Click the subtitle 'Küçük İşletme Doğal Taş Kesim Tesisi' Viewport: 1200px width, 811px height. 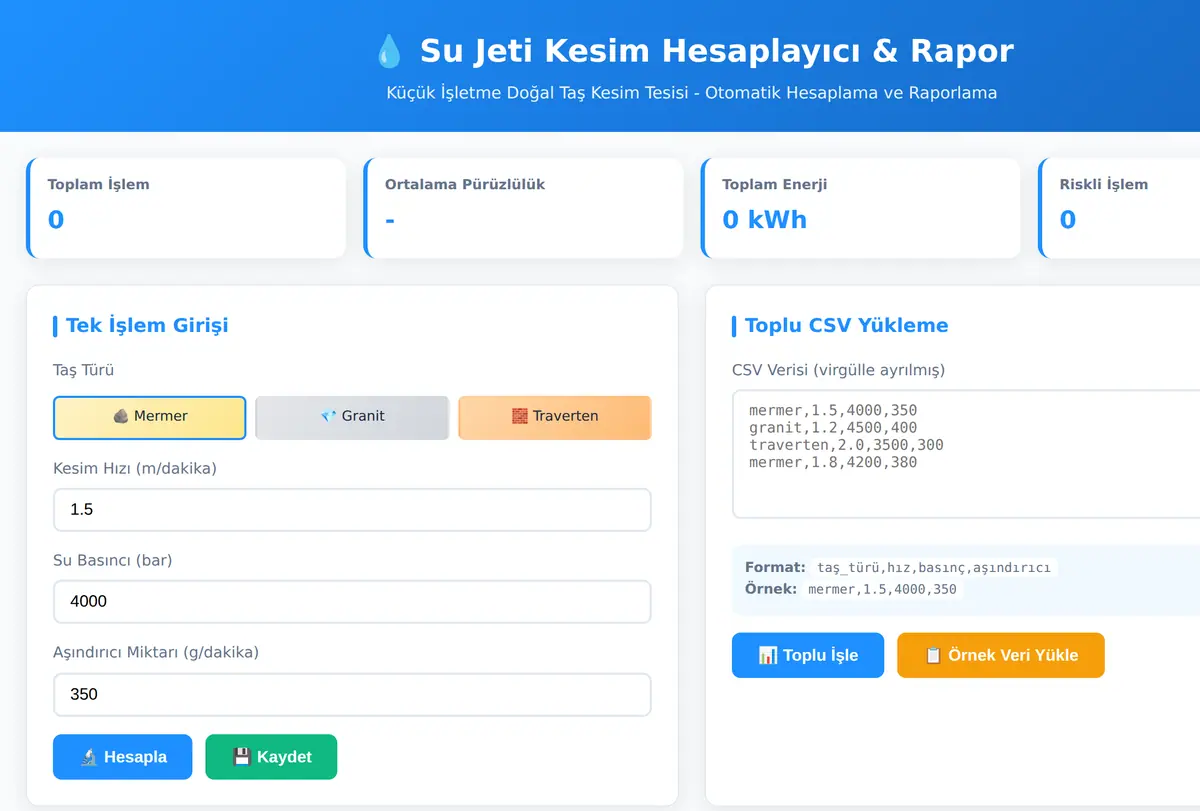click(537, 93)
